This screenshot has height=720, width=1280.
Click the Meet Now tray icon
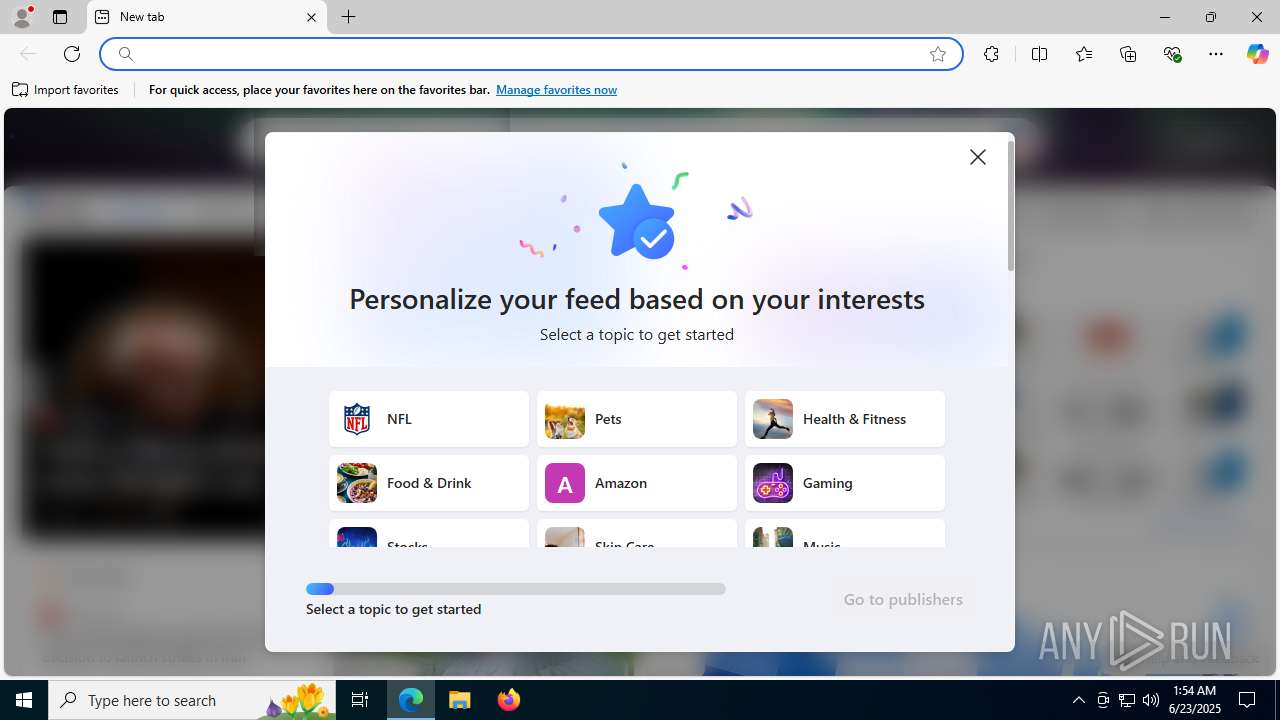[x=1103, y=700]
